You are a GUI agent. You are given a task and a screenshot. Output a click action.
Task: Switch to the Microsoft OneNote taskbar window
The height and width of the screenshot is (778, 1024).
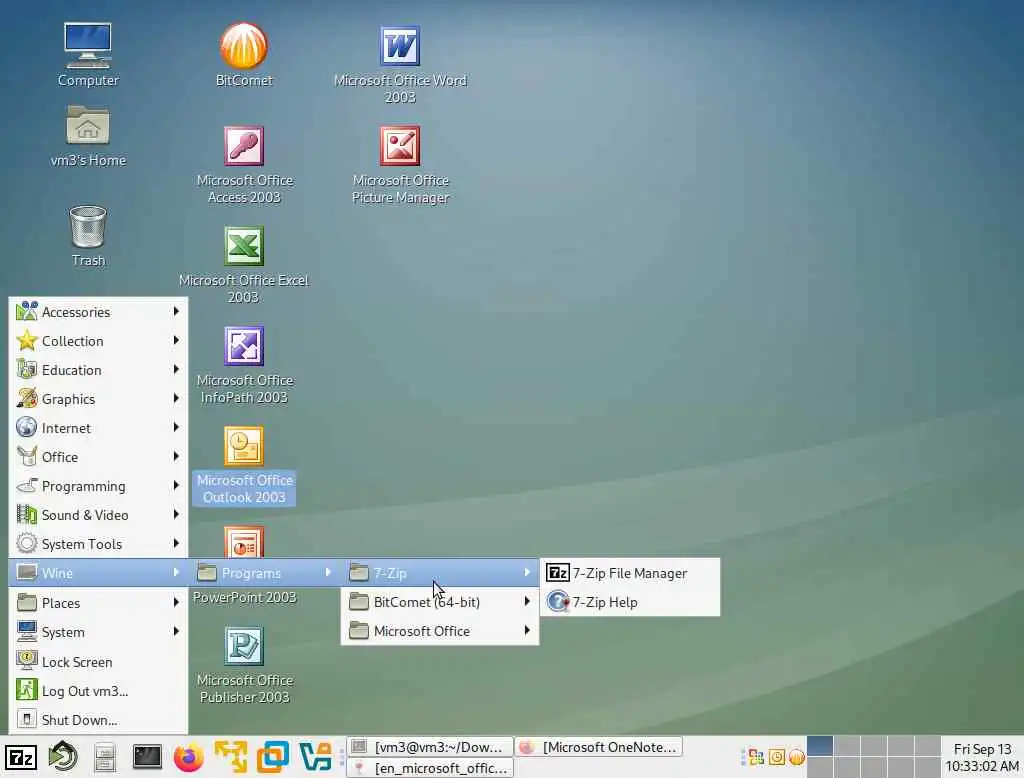pos(599,747)
